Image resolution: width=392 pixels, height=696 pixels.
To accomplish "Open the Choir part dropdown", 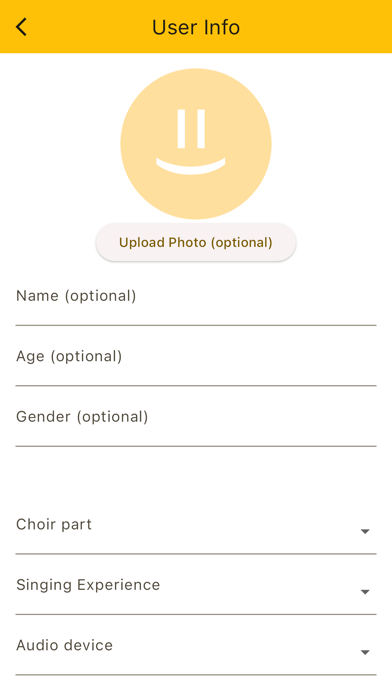I will pyautogui.click(x=196, y=527).
